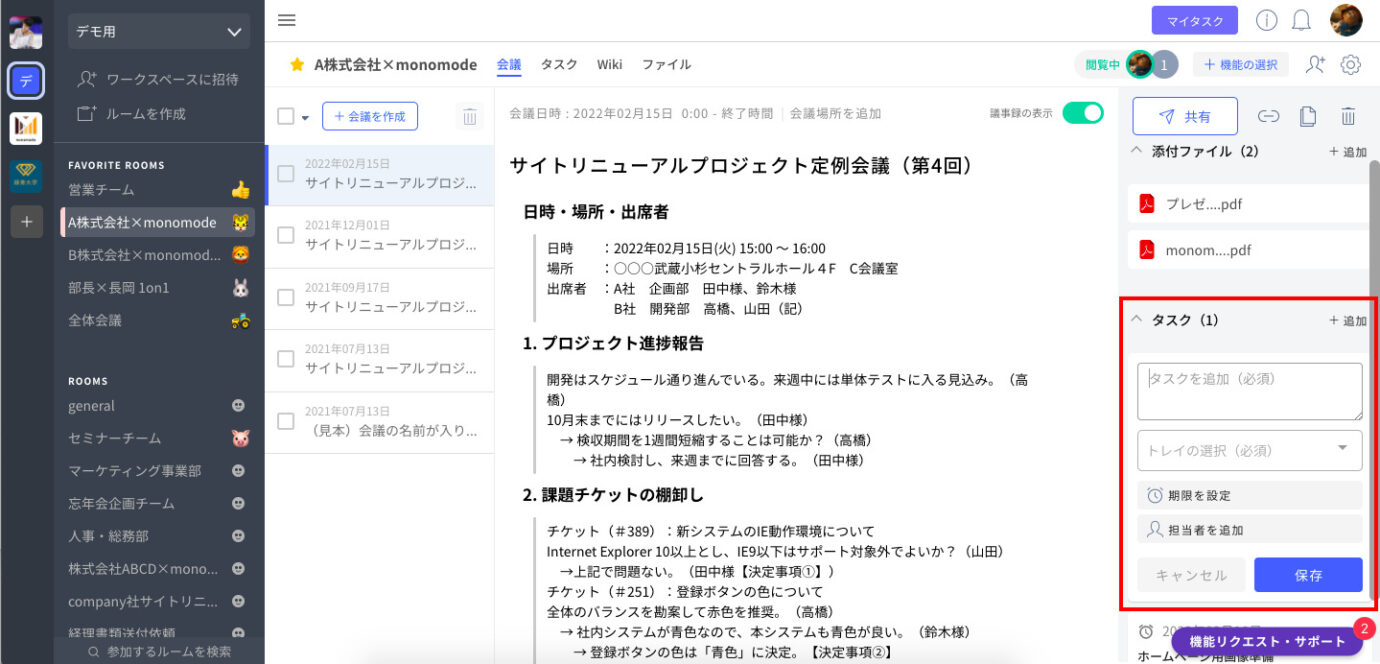
Task: Switch to the ファイル tab
Action: (x=666, y=64)
